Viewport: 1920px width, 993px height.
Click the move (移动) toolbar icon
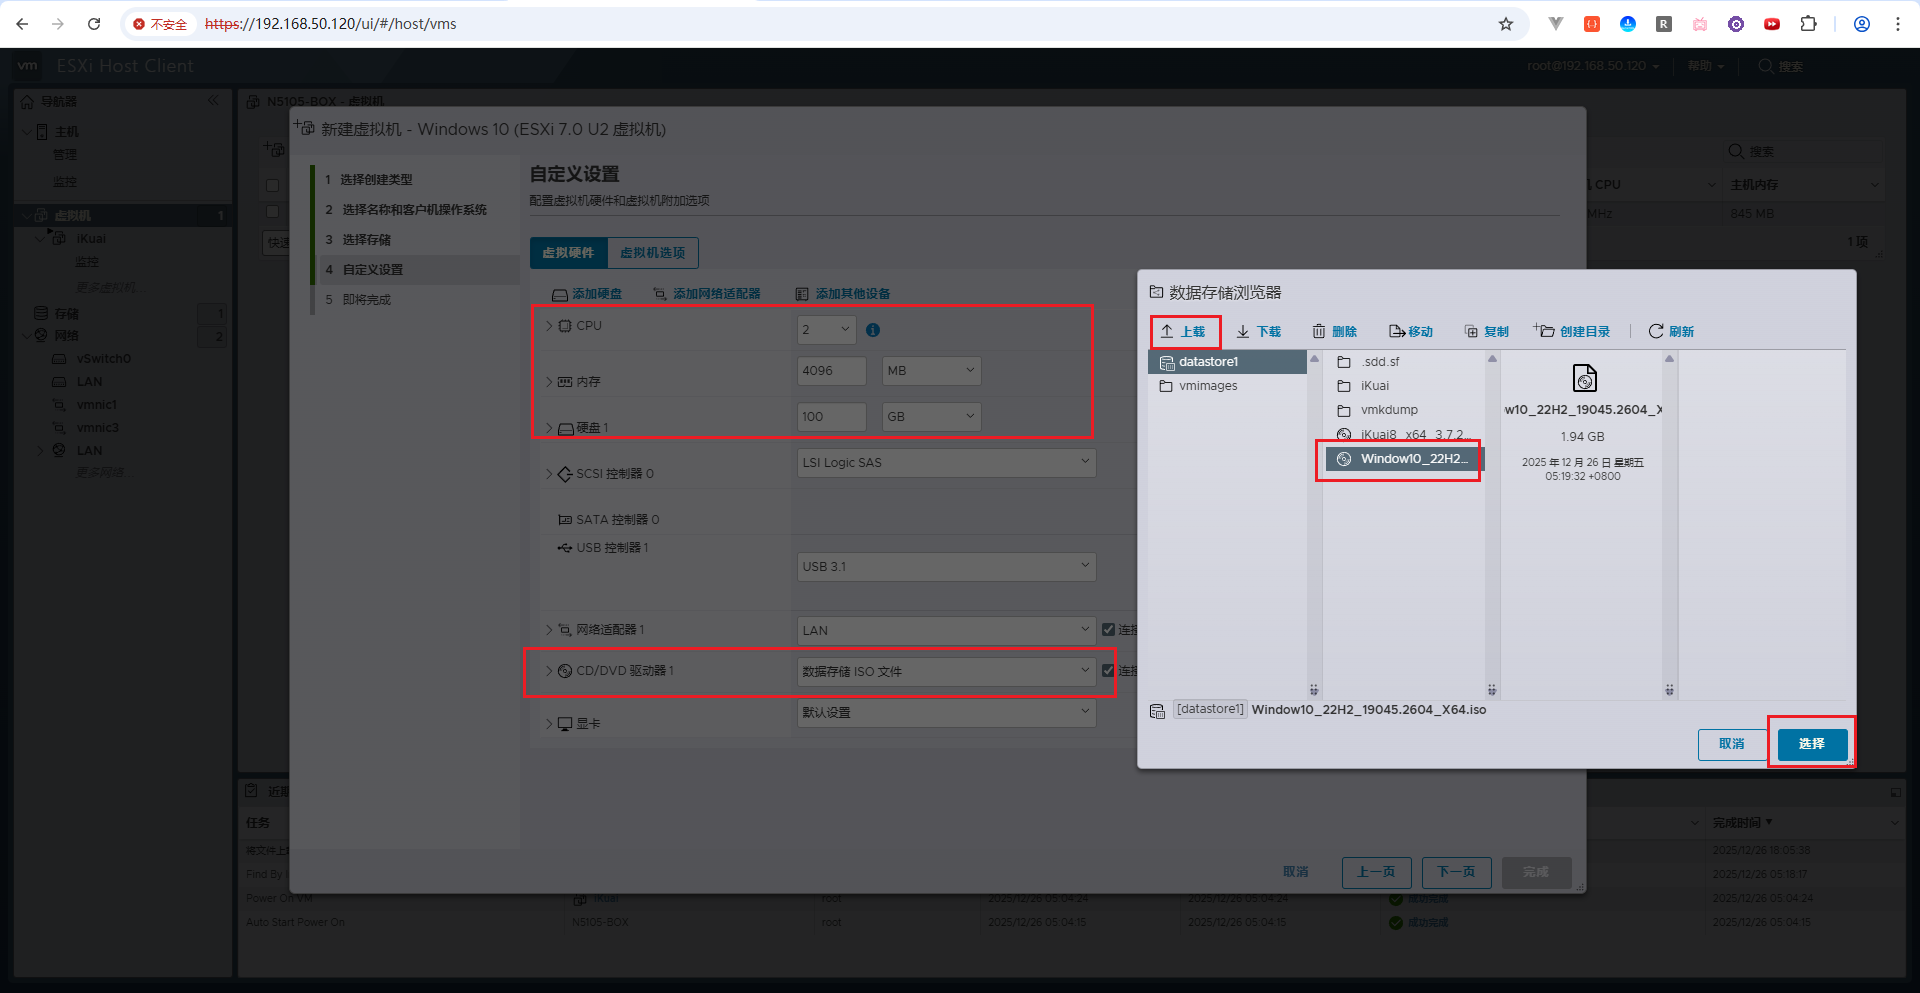(x=1397, y=331)
